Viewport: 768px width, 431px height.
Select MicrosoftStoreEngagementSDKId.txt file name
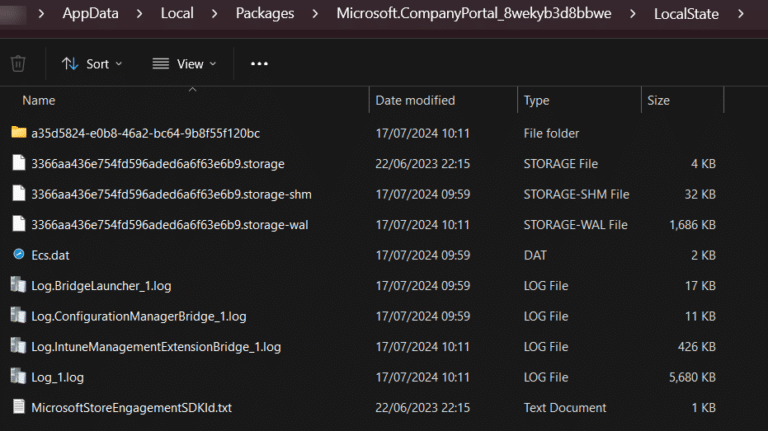pyautogui.click(x=131, y=407)
